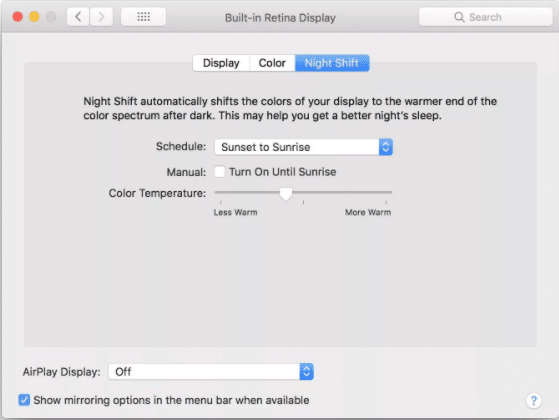The image size is (559, 420).
Task: Click the magnifying glass search icon
Action: click(459, 17)
